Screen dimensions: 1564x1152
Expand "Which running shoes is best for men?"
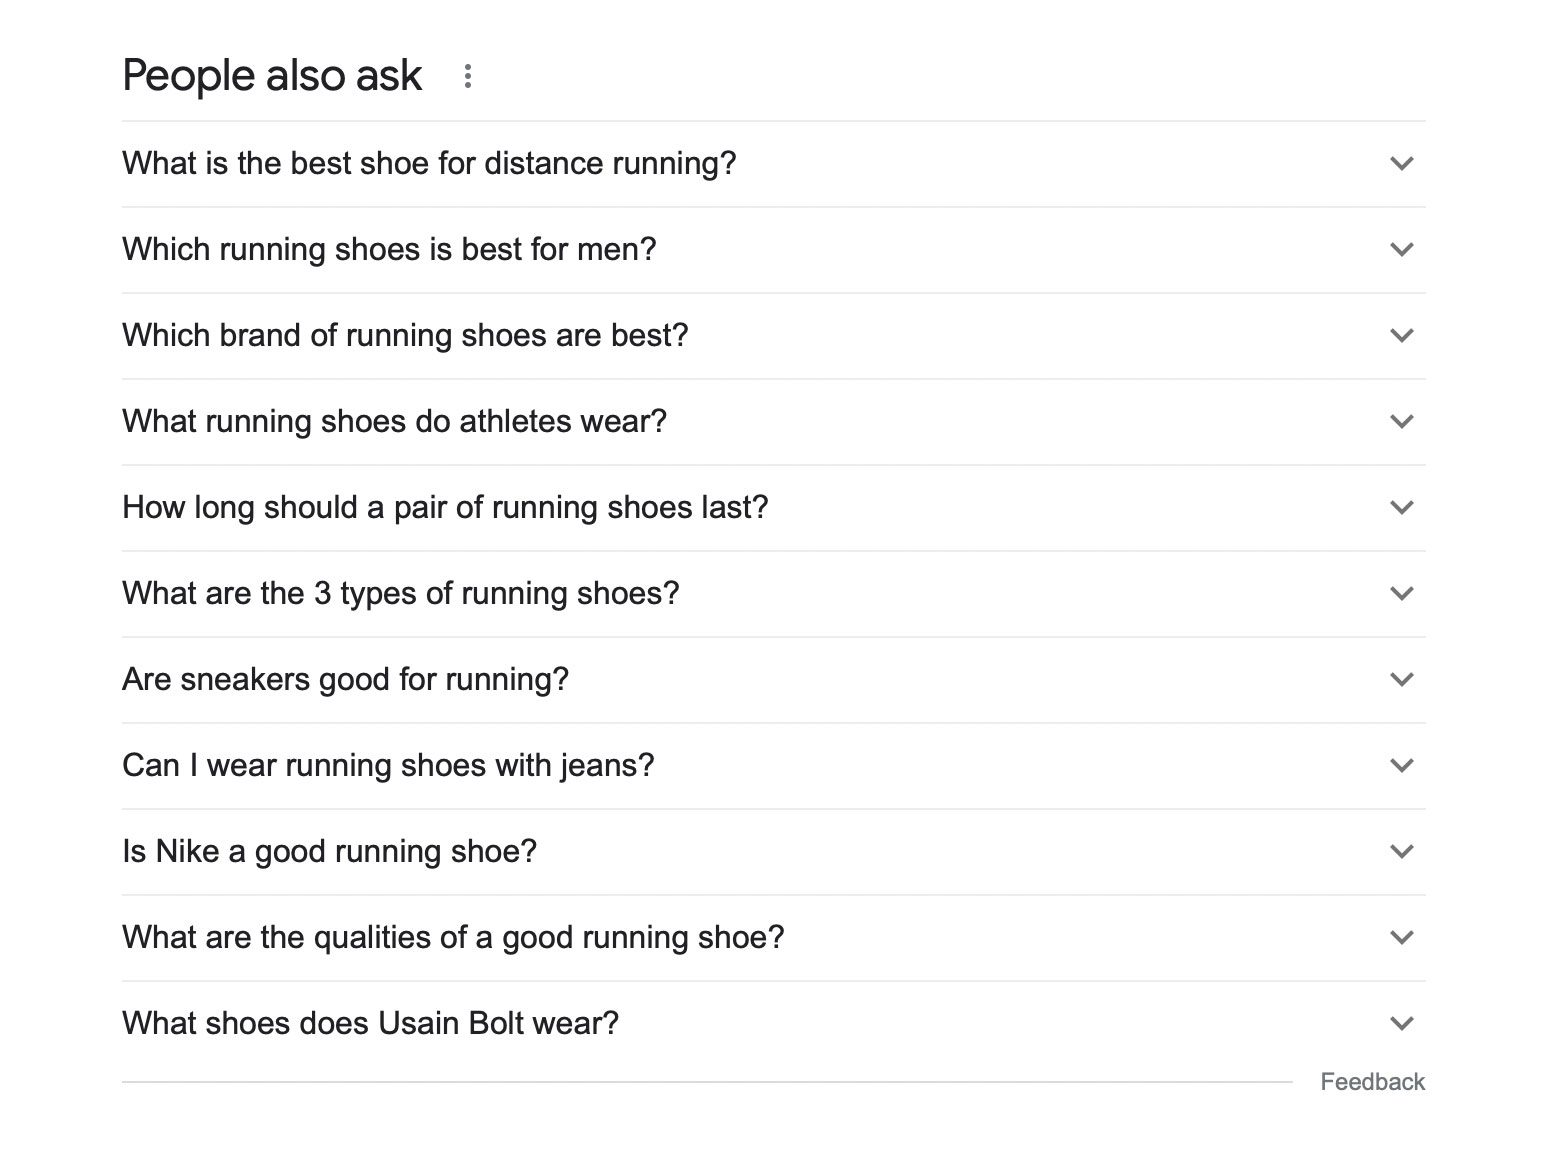(1403, 250)
